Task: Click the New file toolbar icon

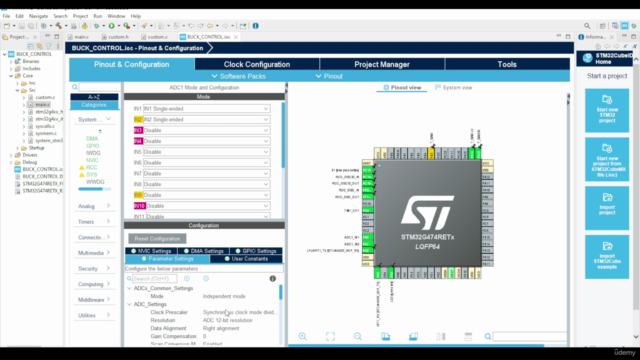Action: point(7,26)
